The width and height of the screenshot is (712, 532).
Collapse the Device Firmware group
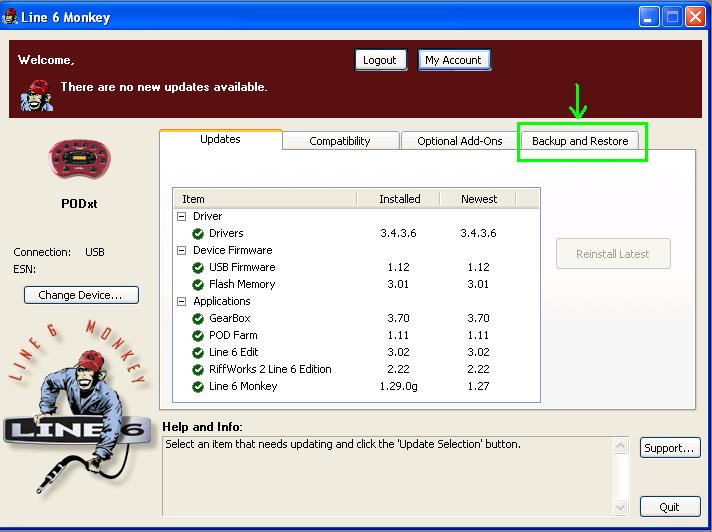pyautogui.click(x=182, y=251)
